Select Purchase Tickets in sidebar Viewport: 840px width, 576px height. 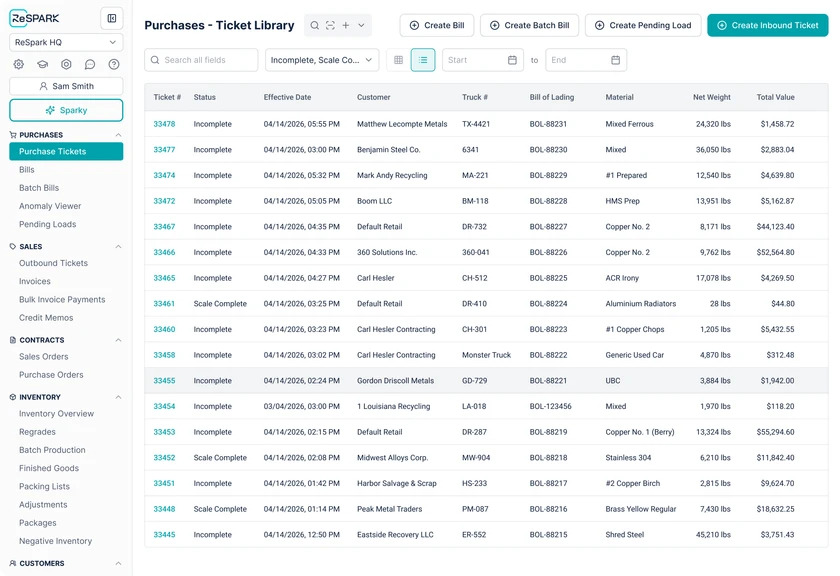click(x=66, y=152)
